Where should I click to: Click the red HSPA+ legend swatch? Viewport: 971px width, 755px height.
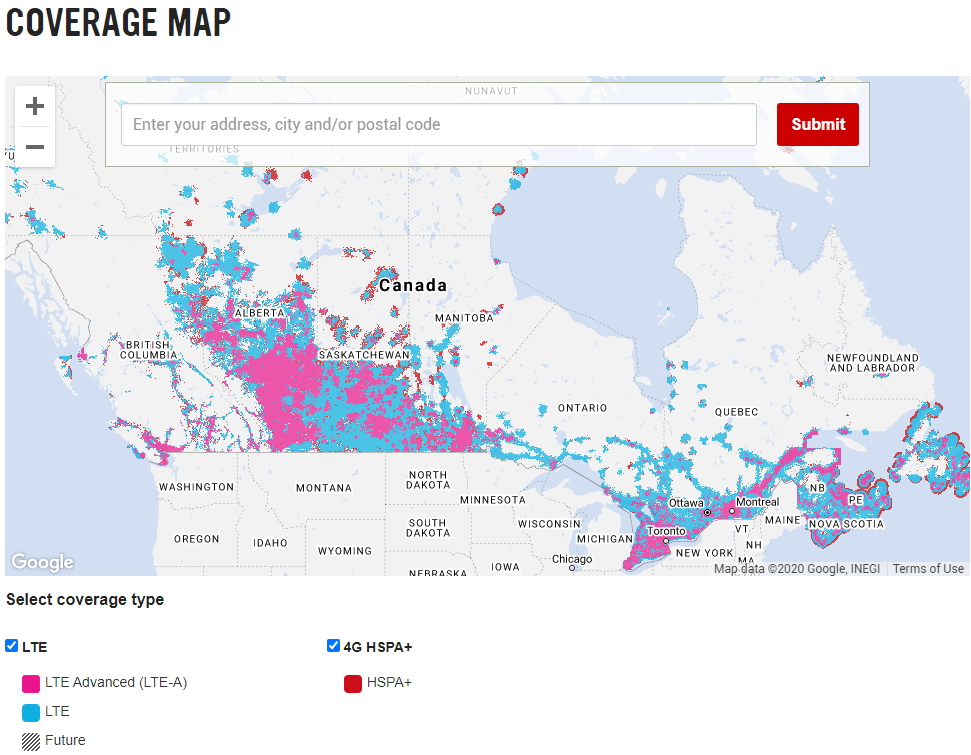tap(352, 683)
